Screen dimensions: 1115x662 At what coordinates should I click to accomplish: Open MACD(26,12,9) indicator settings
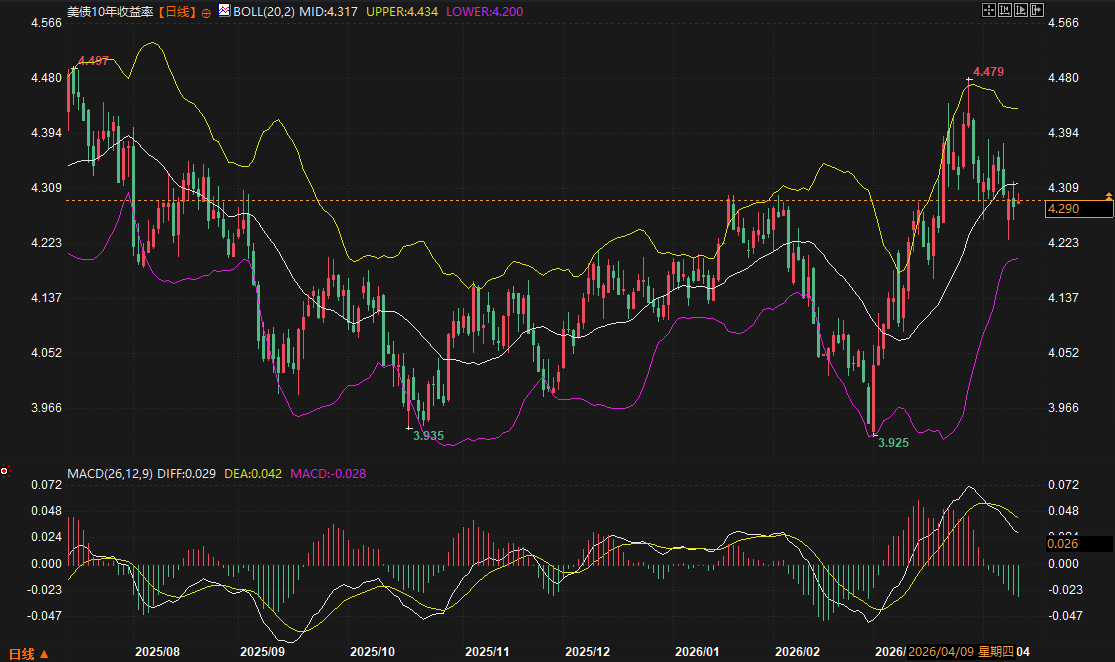(x=109, y=472)
